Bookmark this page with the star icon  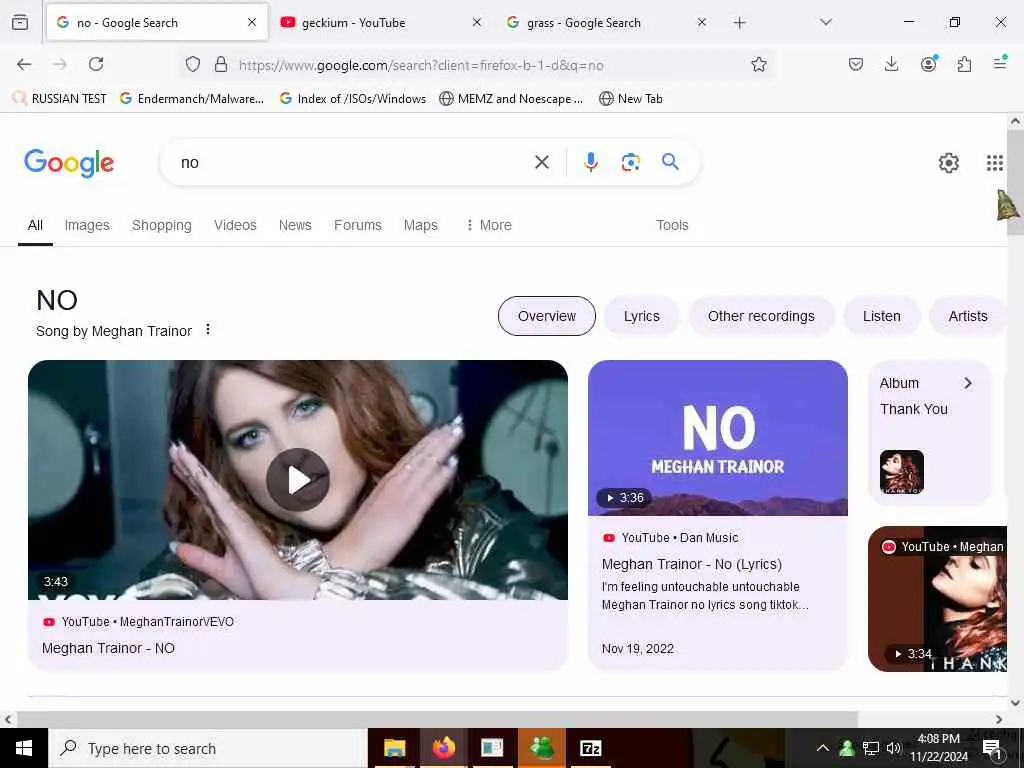(x=758, y=64)
